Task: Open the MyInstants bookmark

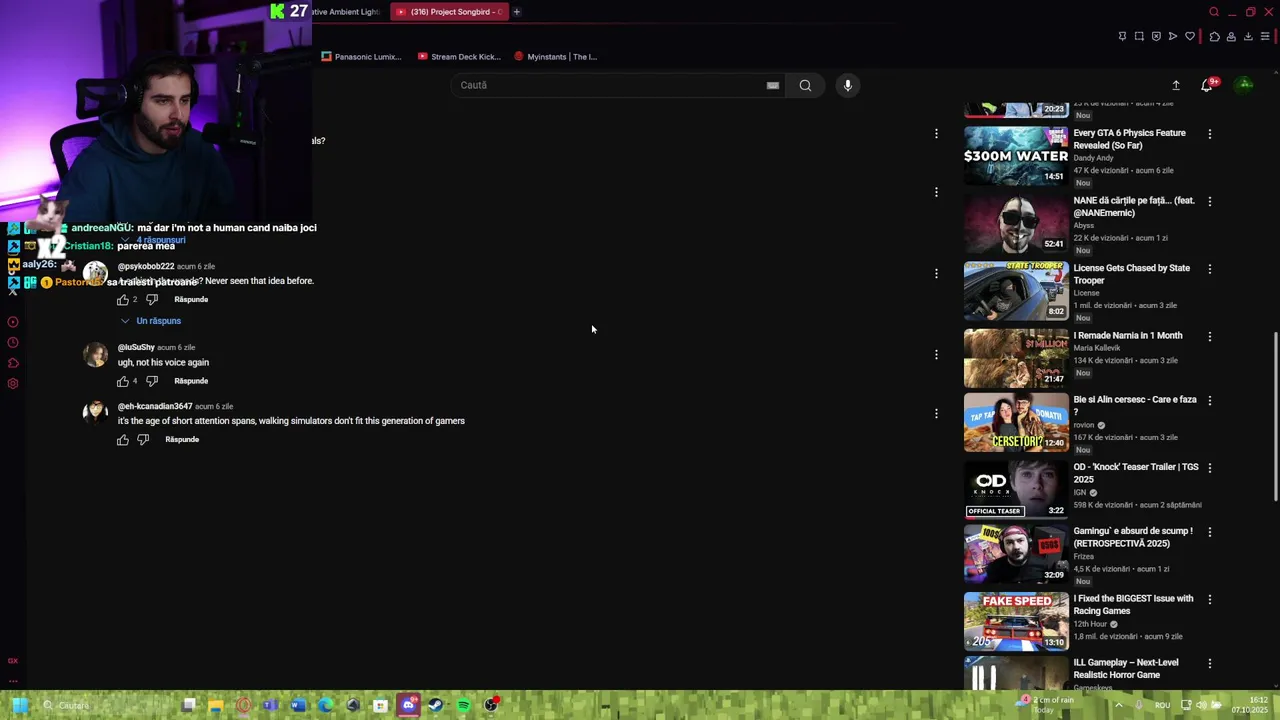Action: coord(555,57)
